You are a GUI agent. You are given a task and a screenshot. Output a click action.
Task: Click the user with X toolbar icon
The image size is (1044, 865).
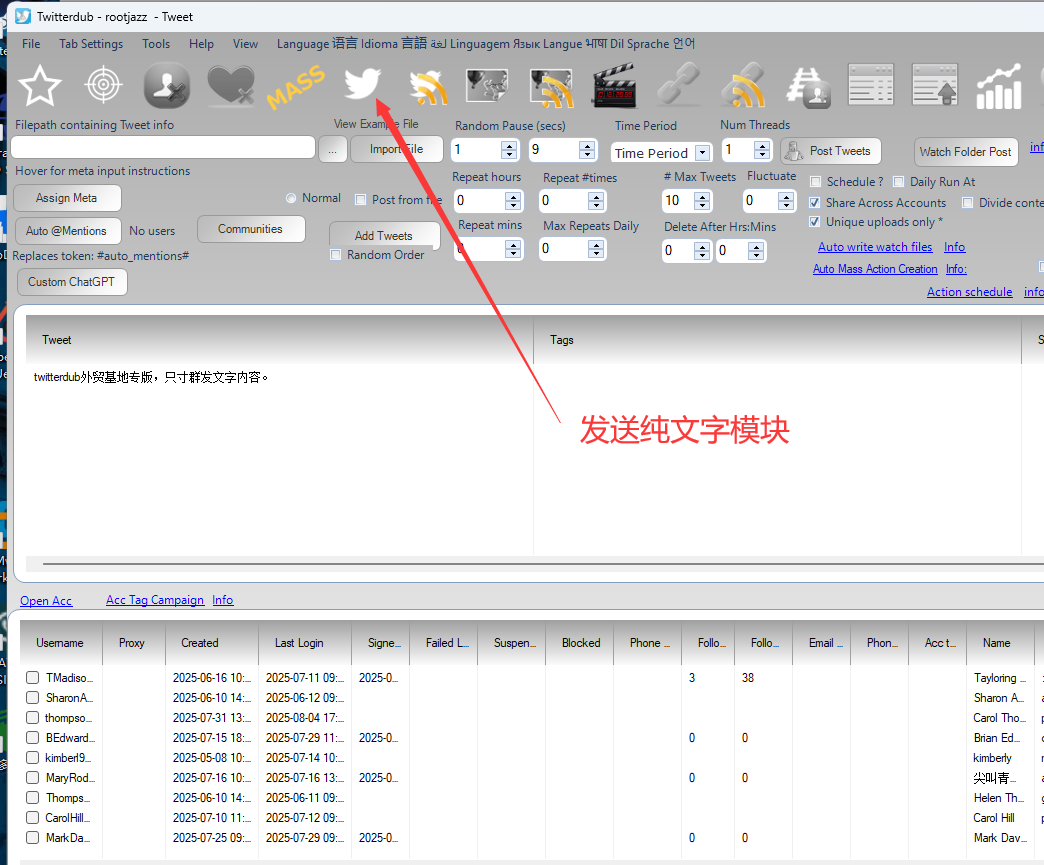pyautogui.click(x=166, y=86)
